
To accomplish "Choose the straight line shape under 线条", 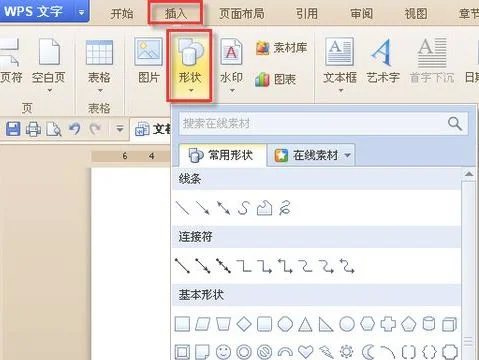I will tap(182, 208).
